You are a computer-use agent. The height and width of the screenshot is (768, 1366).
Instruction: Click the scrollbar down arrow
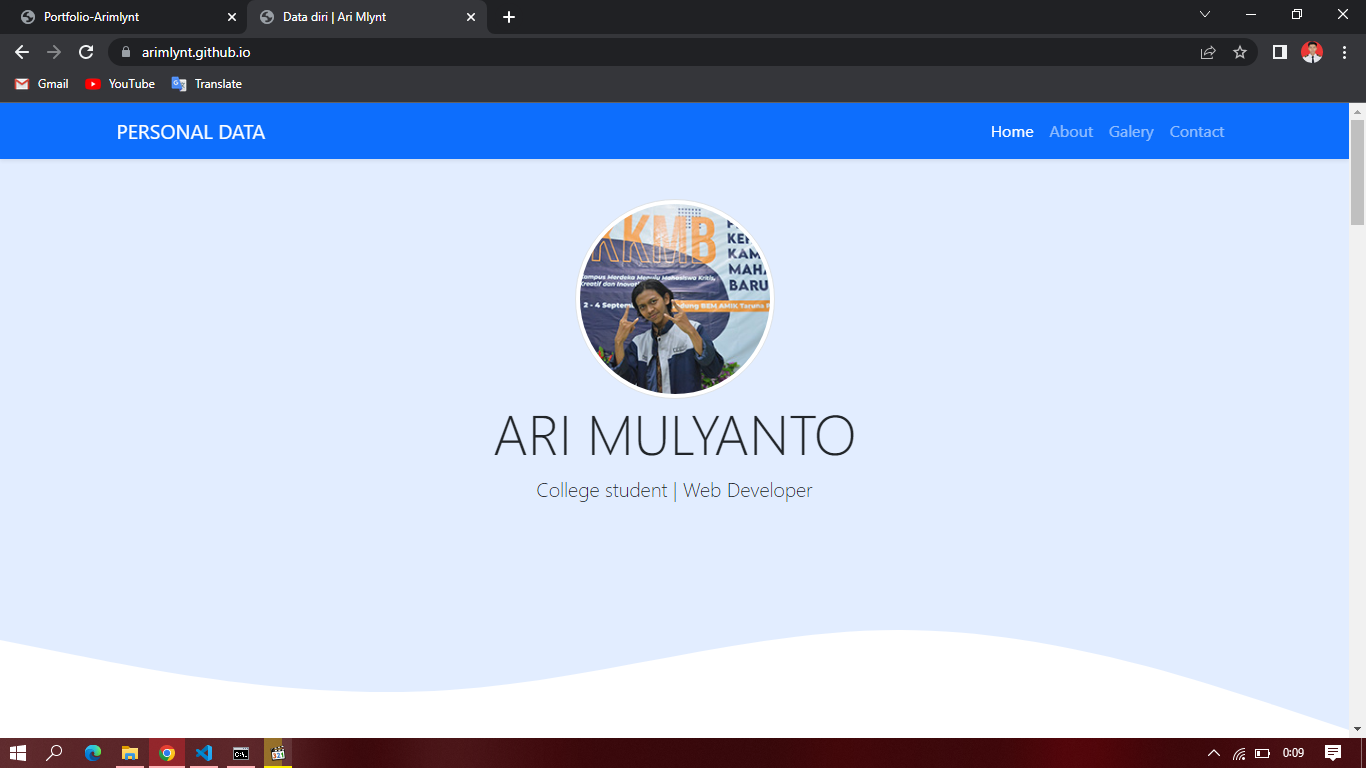(x=1357, y=729)
